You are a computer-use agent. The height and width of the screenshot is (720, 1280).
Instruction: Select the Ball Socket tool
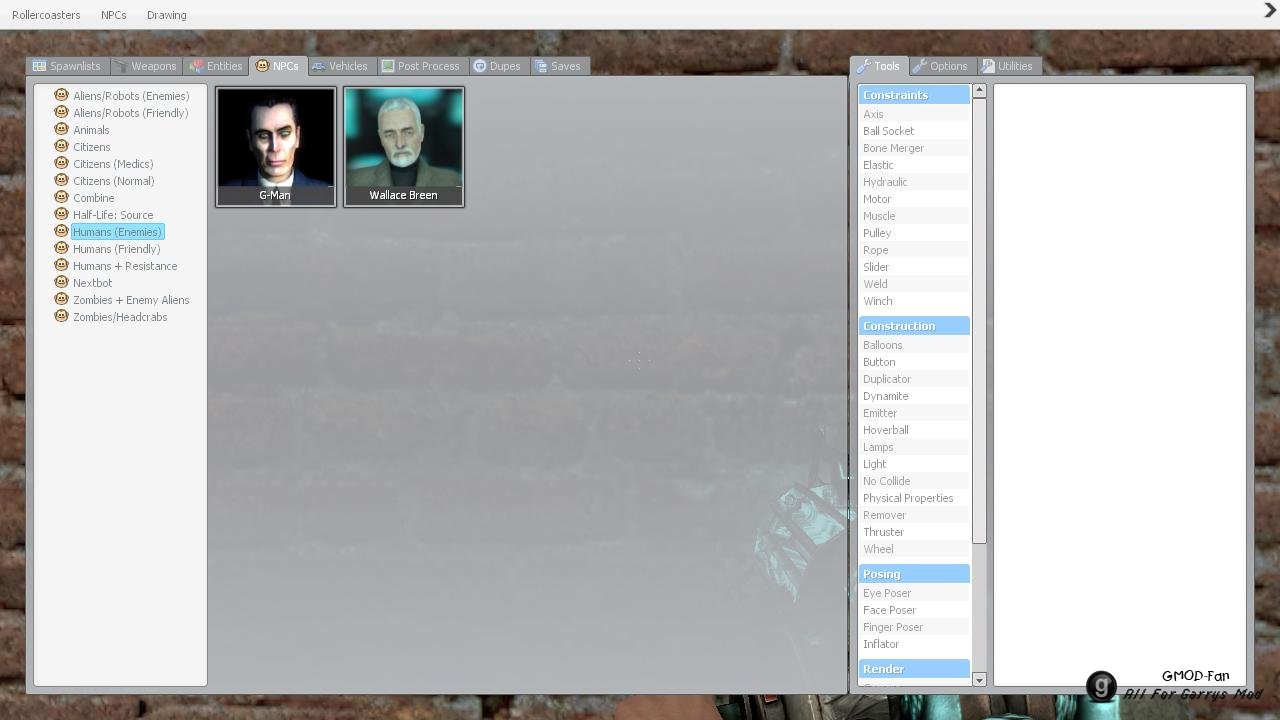[x=914, y=131]
